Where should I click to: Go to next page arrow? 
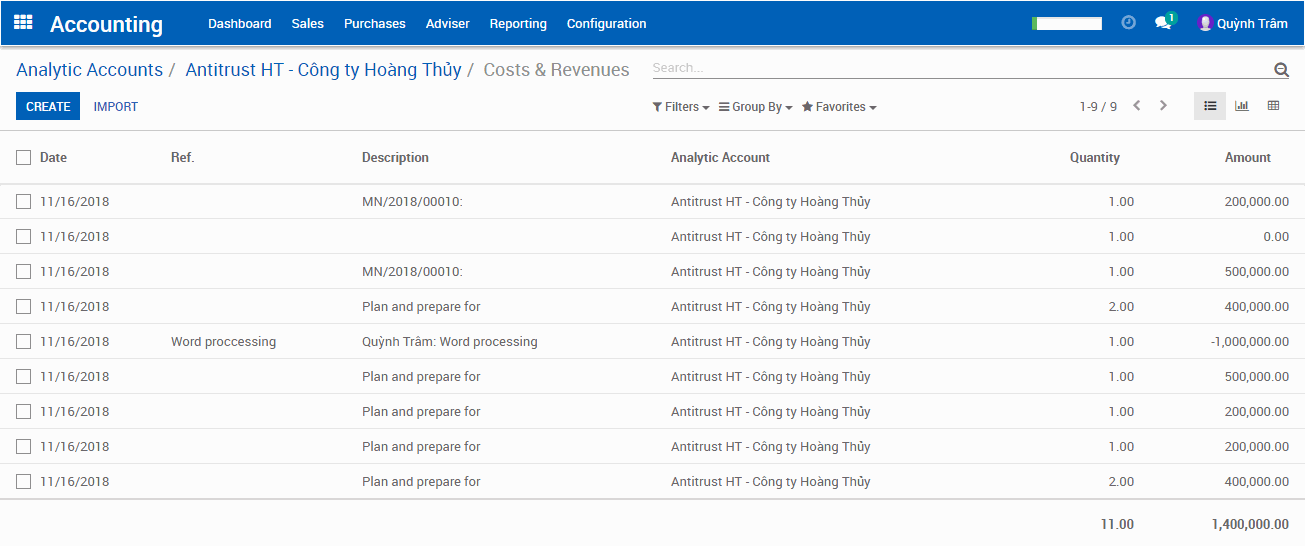(x=1163, y=106)
